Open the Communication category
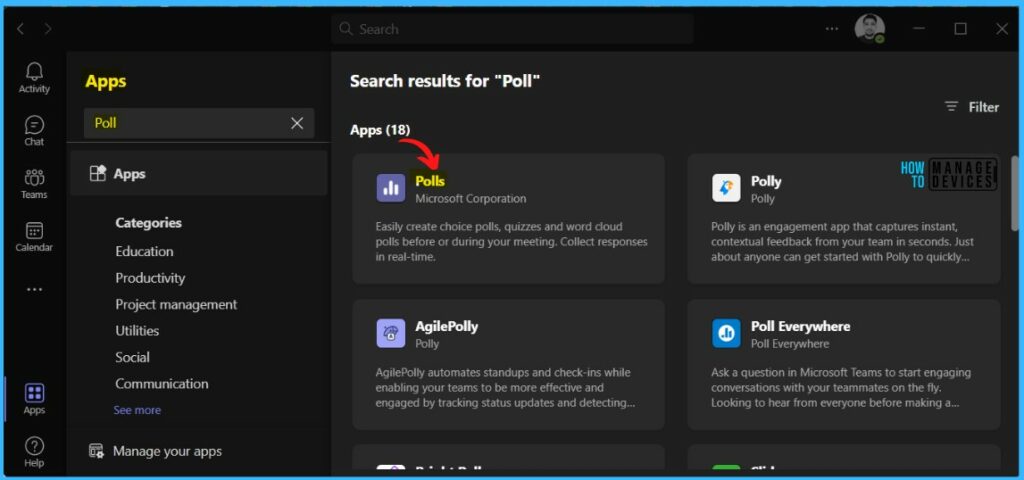The image size is (1024, 480). coord(162,384)
